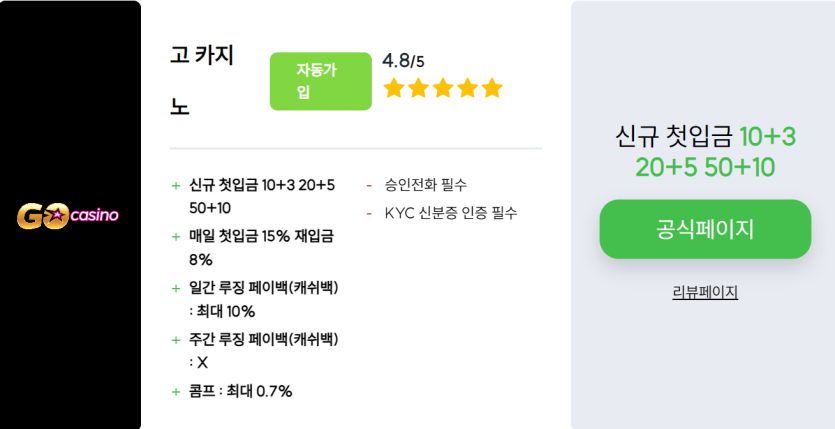Click the fourth rating star
The height and width of the screenshot is (429, 835).
(468, 88)
